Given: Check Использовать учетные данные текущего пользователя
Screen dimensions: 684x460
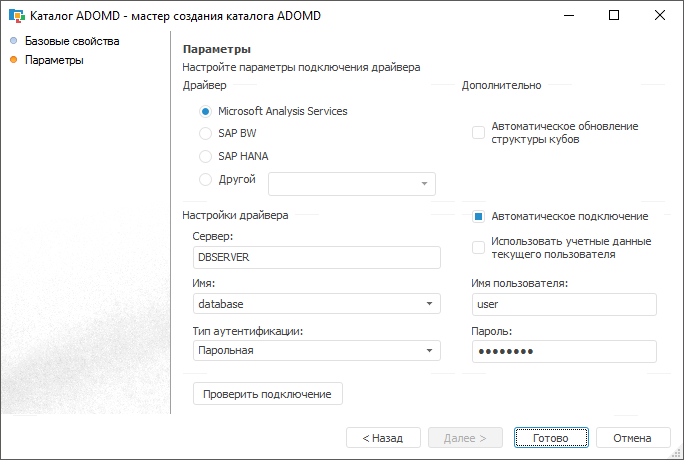Looking at the screenshot, I should tap(478, 247).
